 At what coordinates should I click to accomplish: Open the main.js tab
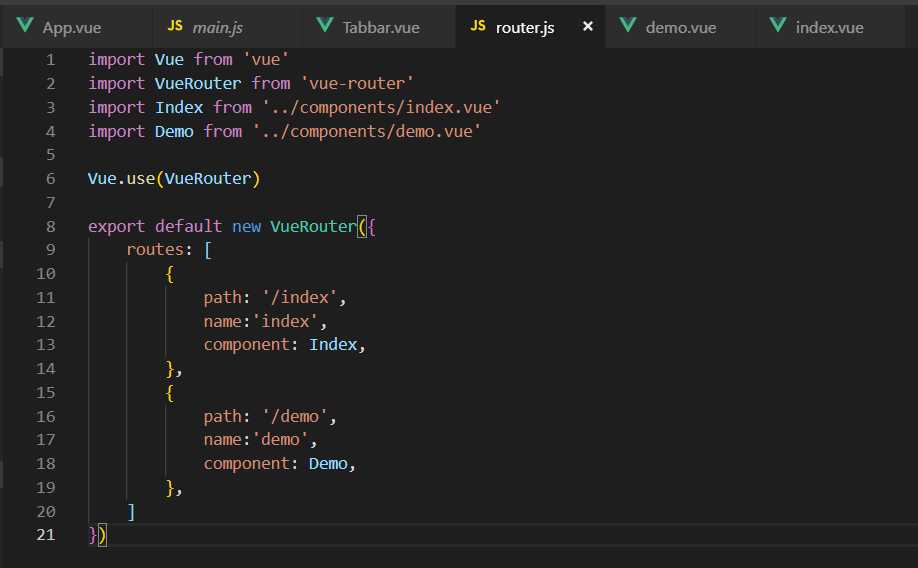point(228,27)
